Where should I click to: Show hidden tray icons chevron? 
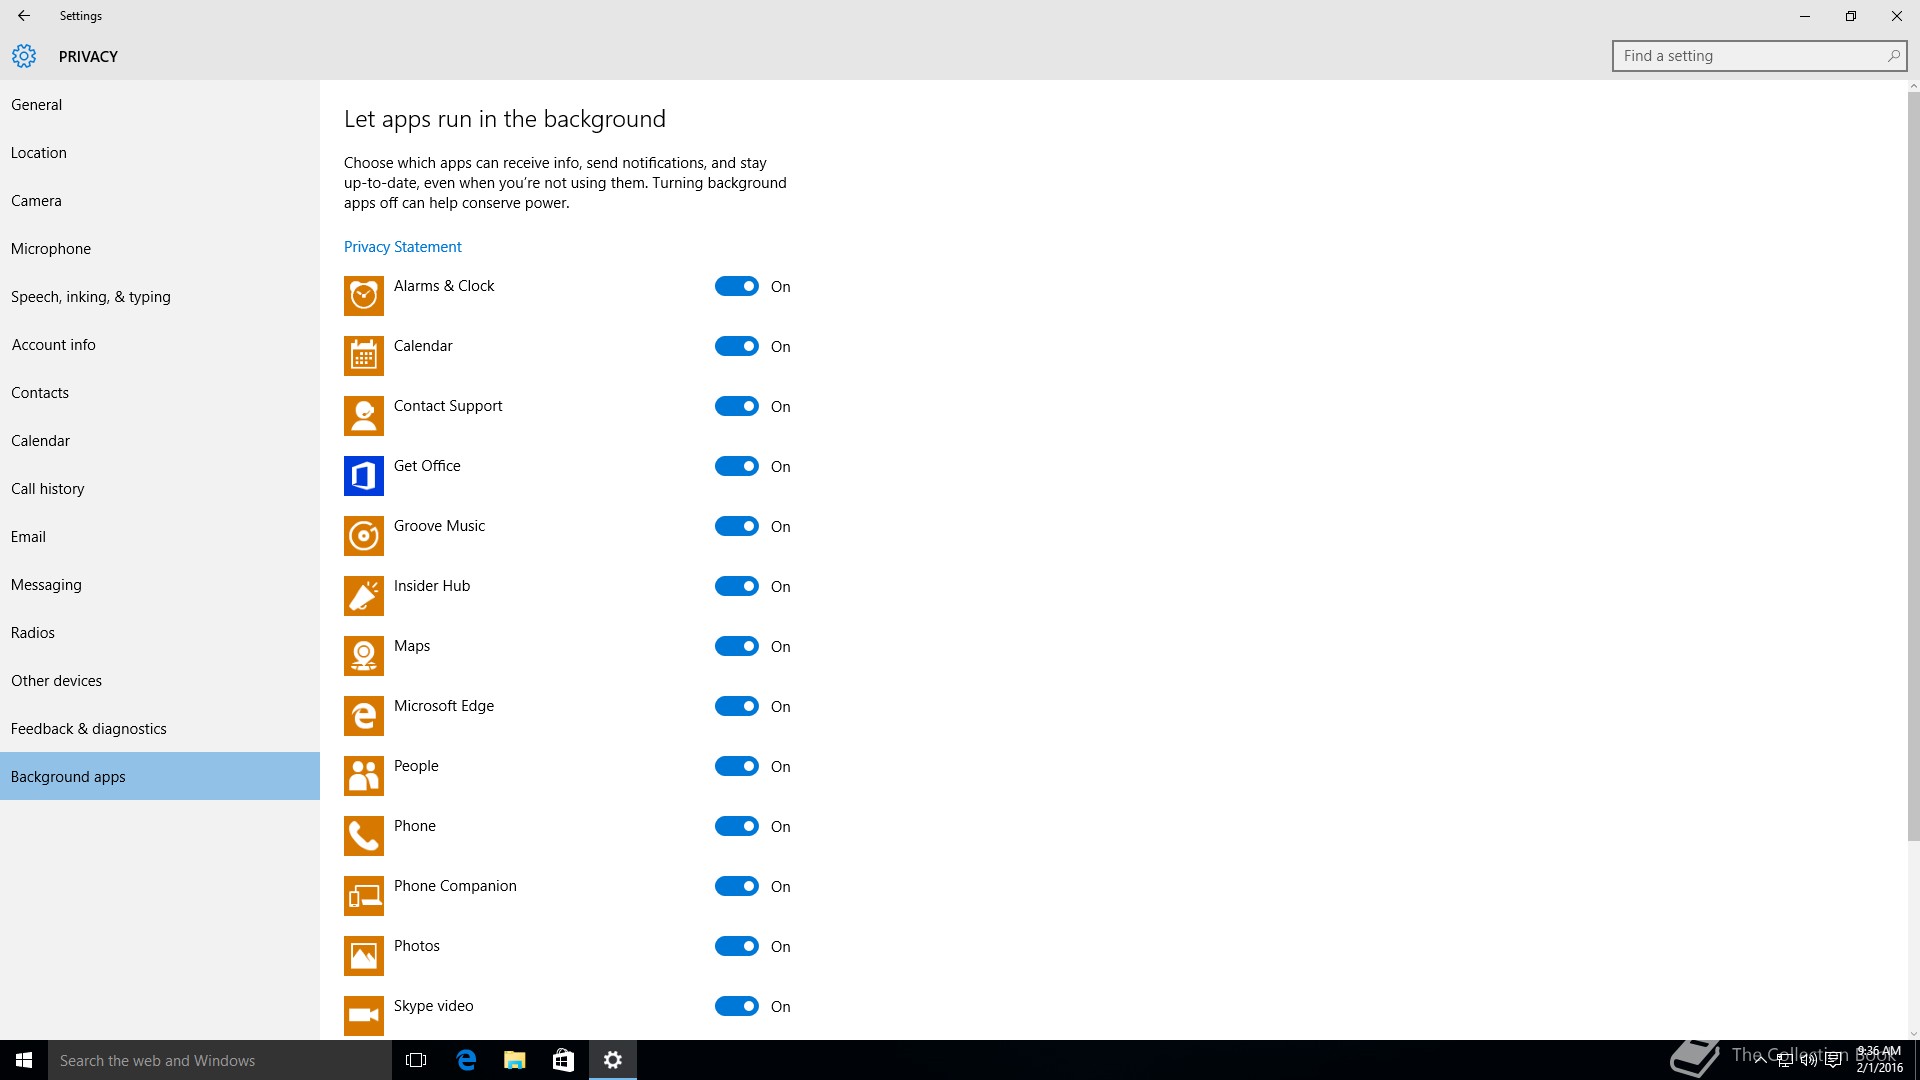1759,1060
